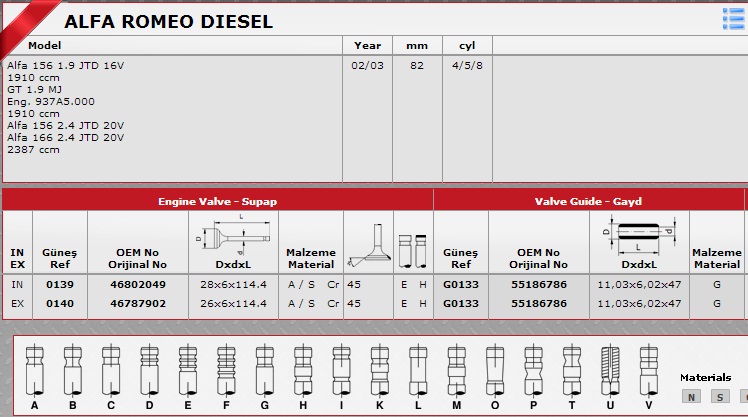Screen dimensions: 748x417
Task: Select valve stem type V icon
Action: coord(648,371)
